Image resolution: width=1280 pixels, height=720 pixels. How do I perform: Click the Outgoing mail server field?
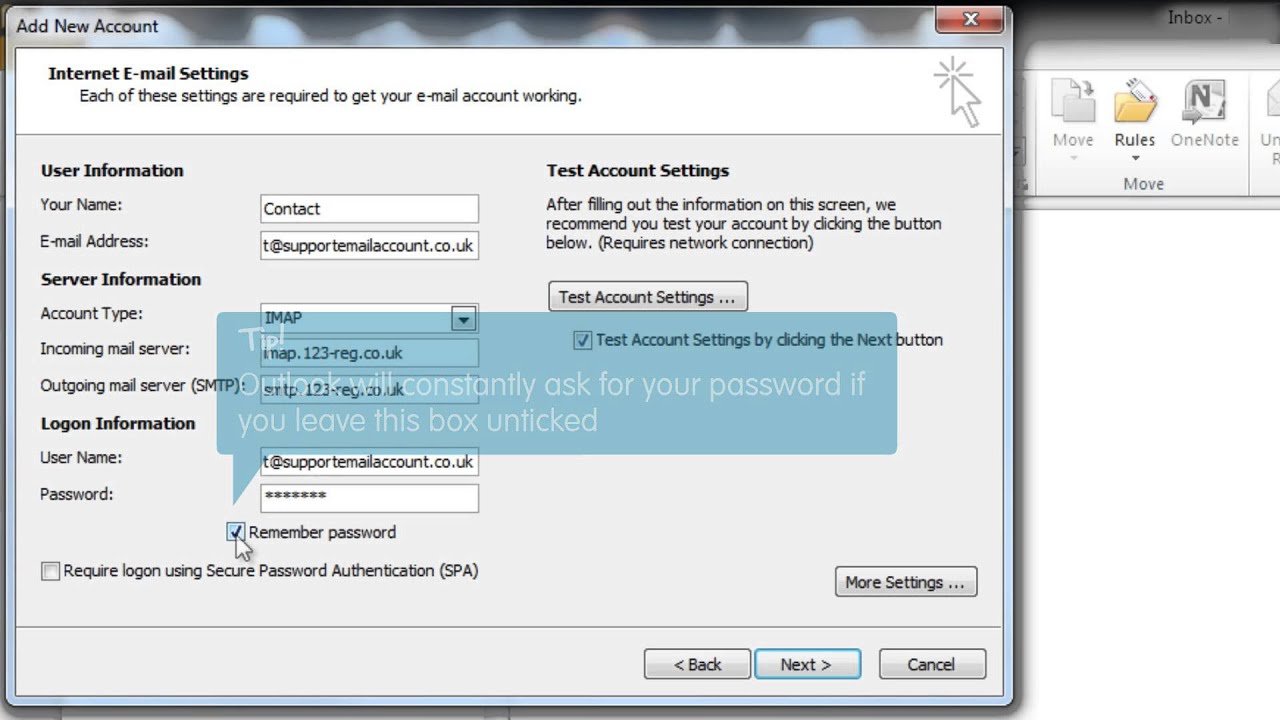click(x=369, y=389)
